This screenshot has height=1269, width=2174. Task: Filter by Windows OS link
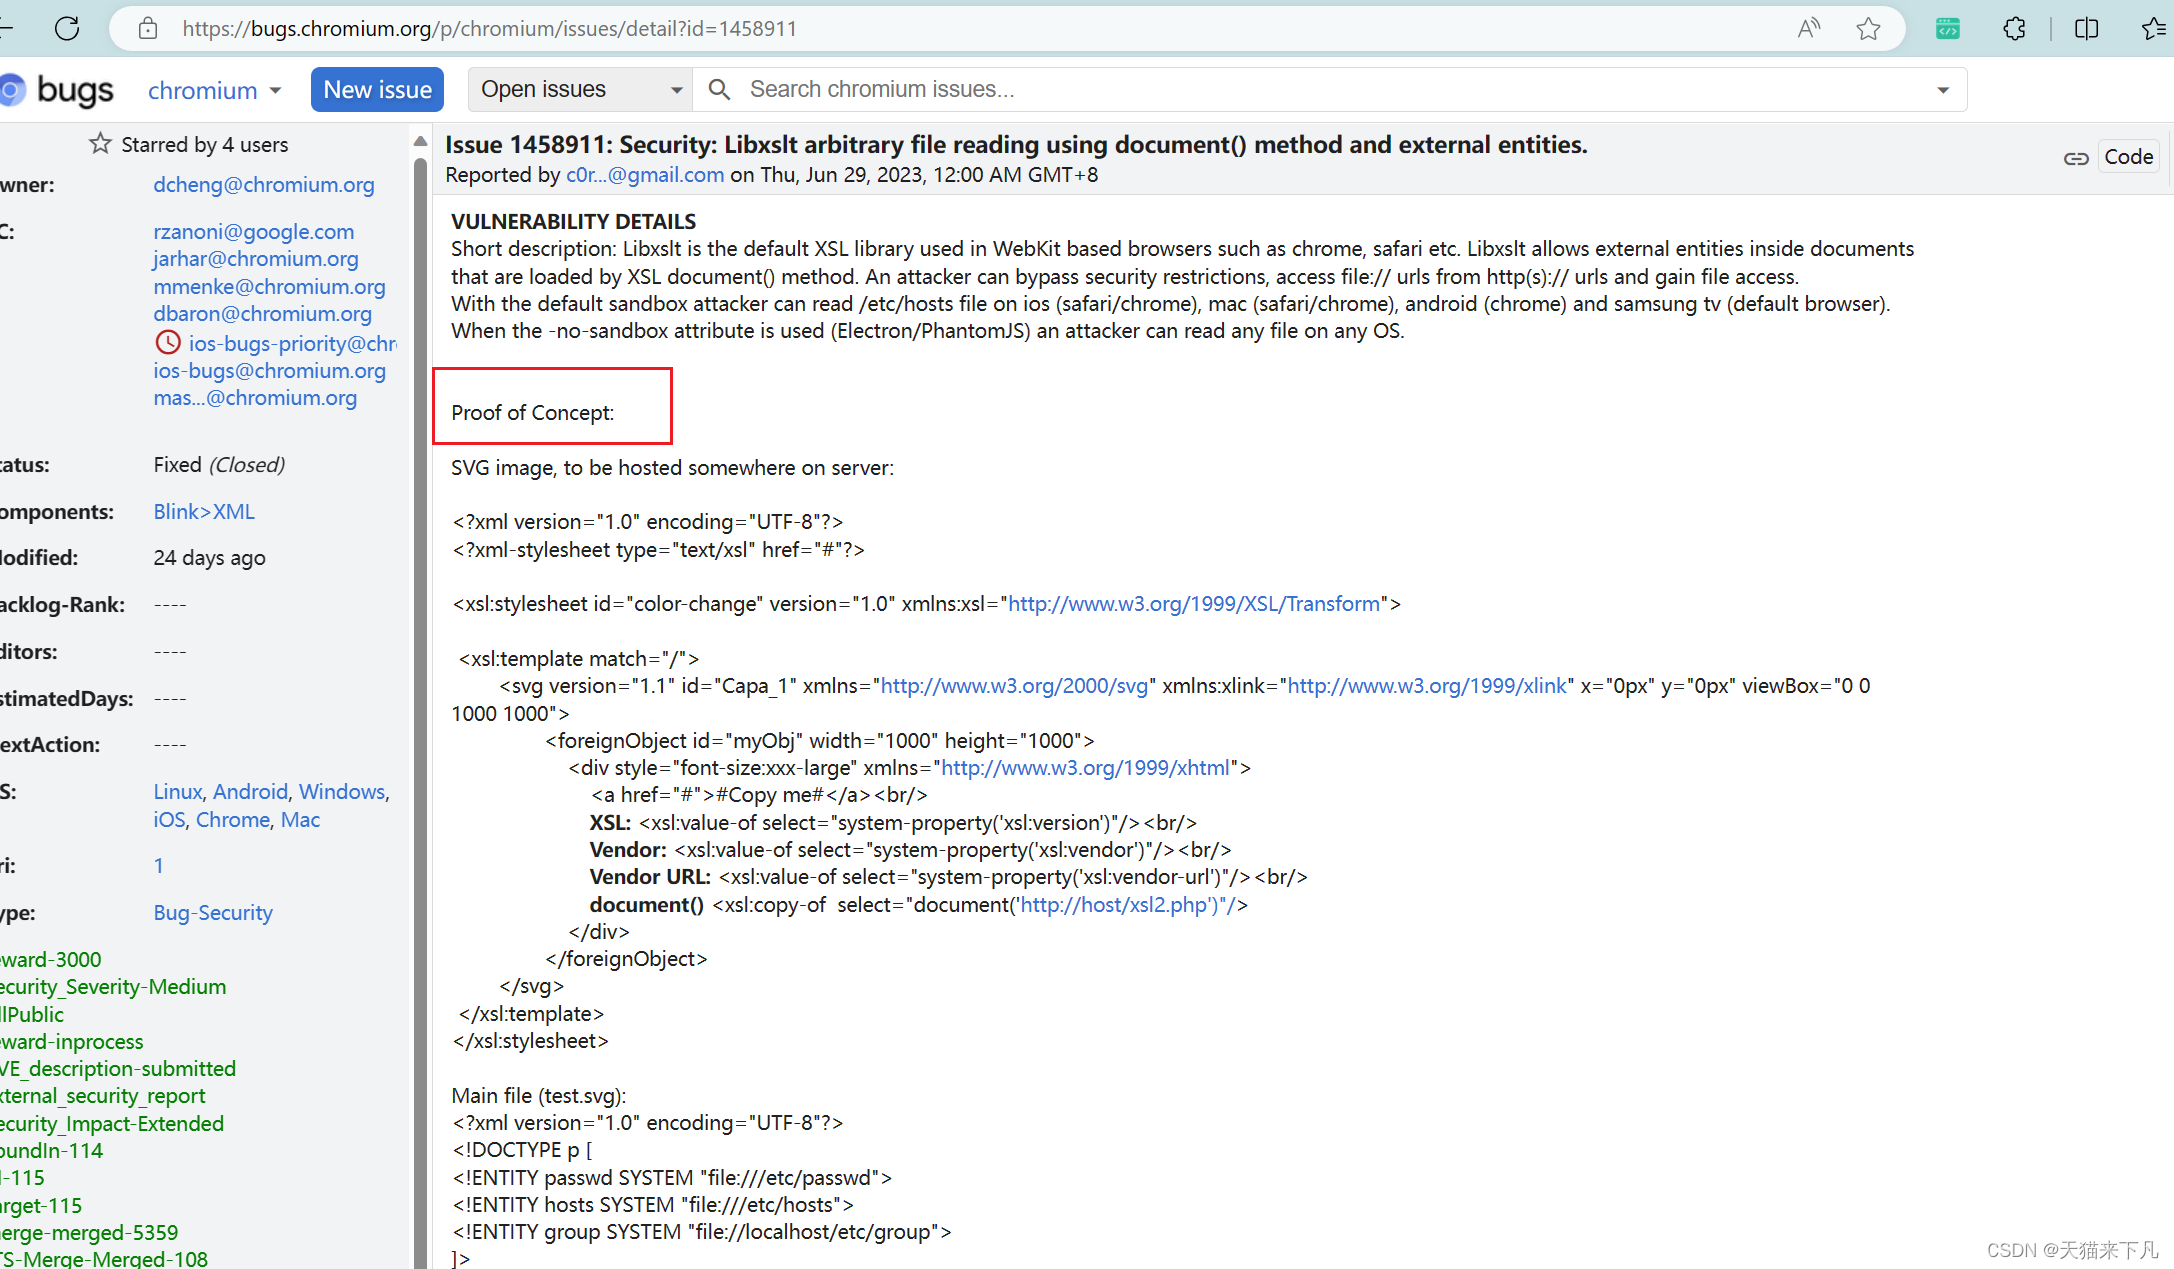coord(342,791)
